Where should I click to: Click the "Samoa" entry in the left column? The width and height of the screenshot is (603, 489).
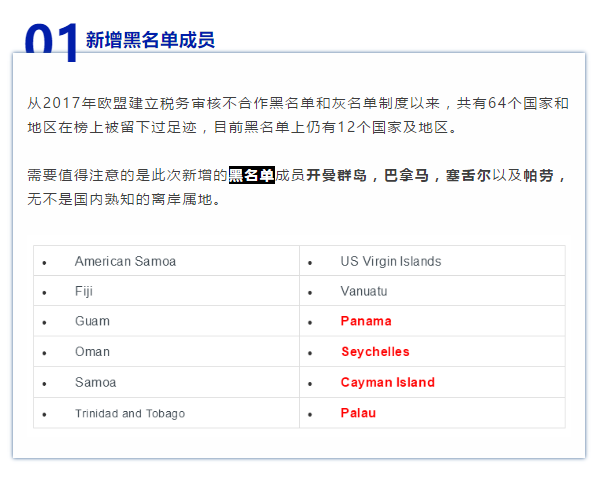tap(95, 382)
